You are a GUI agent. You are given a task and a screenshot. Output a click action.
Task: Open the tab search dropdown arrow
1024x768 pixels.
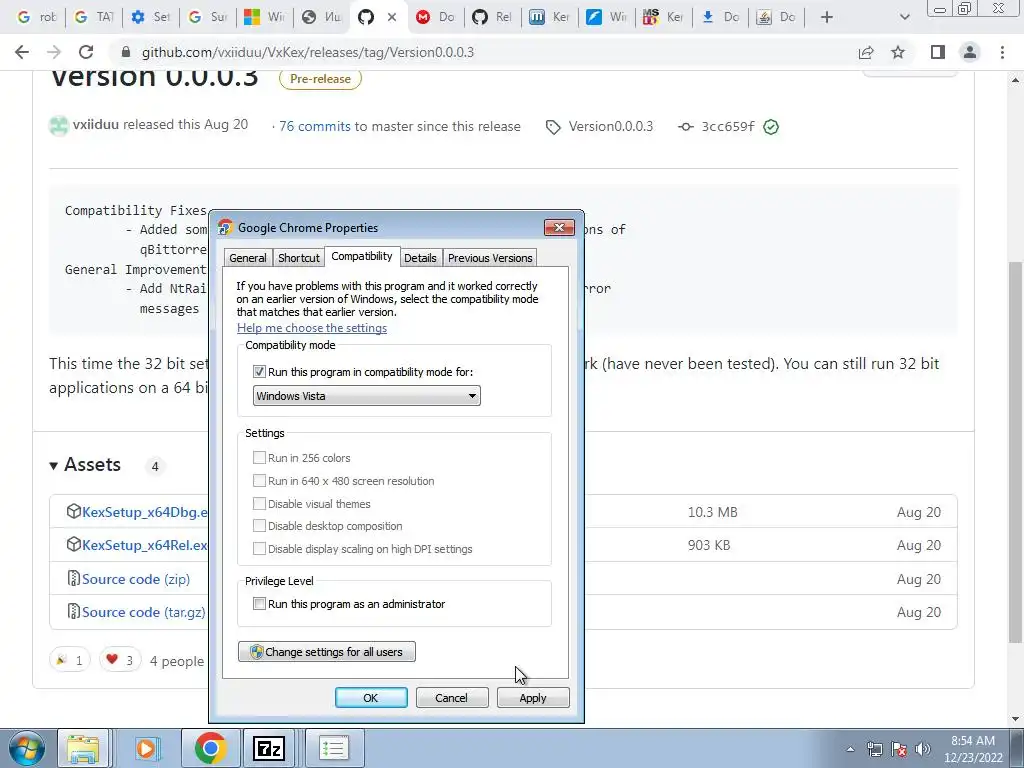pos(904,17)
